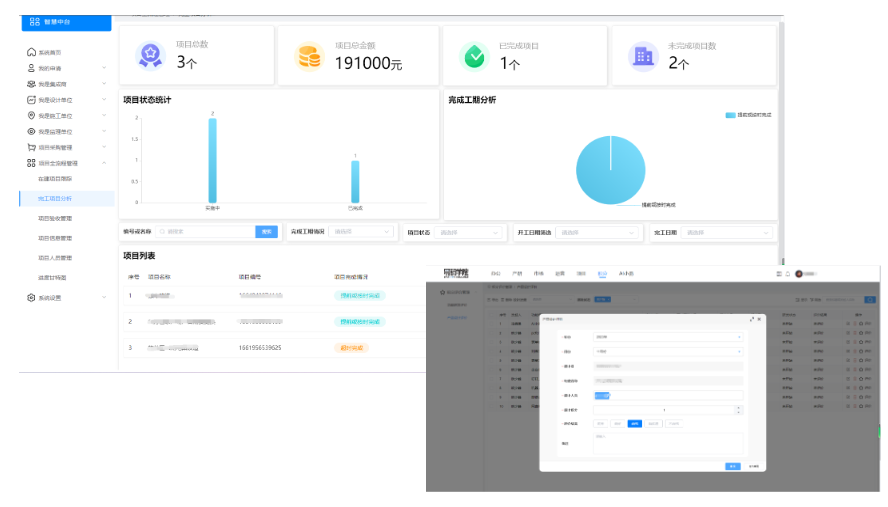
Task: Click the 已完成 bar in the chart
Action: [x=355, y=182]
